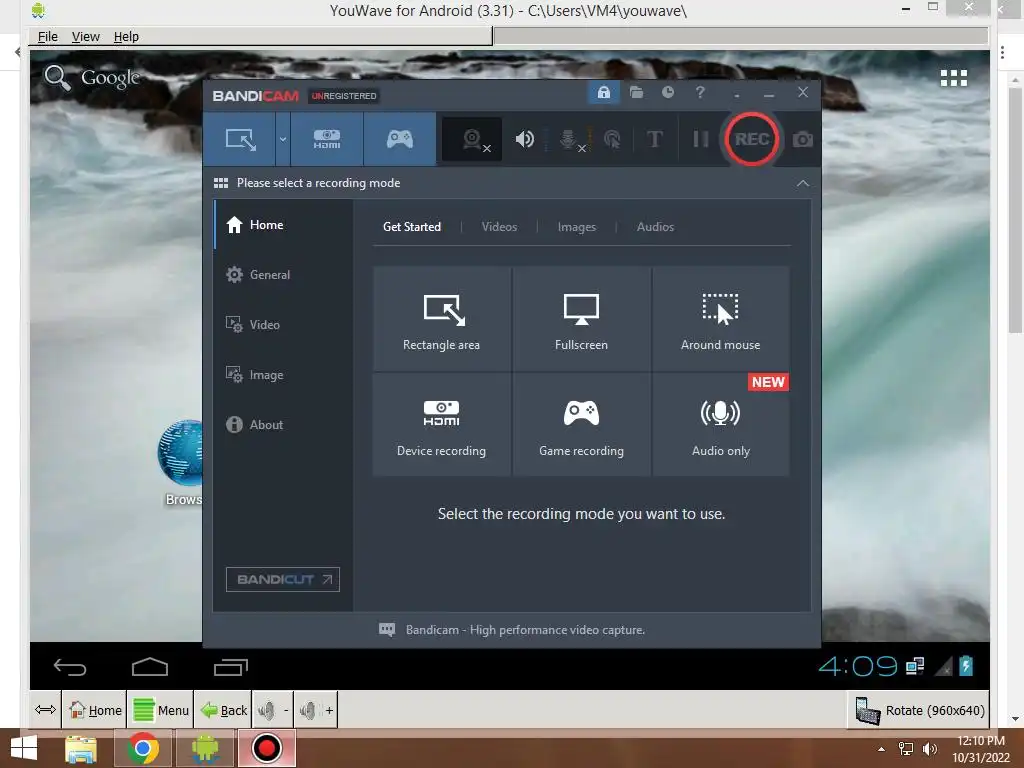Toggle the text overlay T icon
This screenshot has width=1024, height=768.
[x=654, y=139]
